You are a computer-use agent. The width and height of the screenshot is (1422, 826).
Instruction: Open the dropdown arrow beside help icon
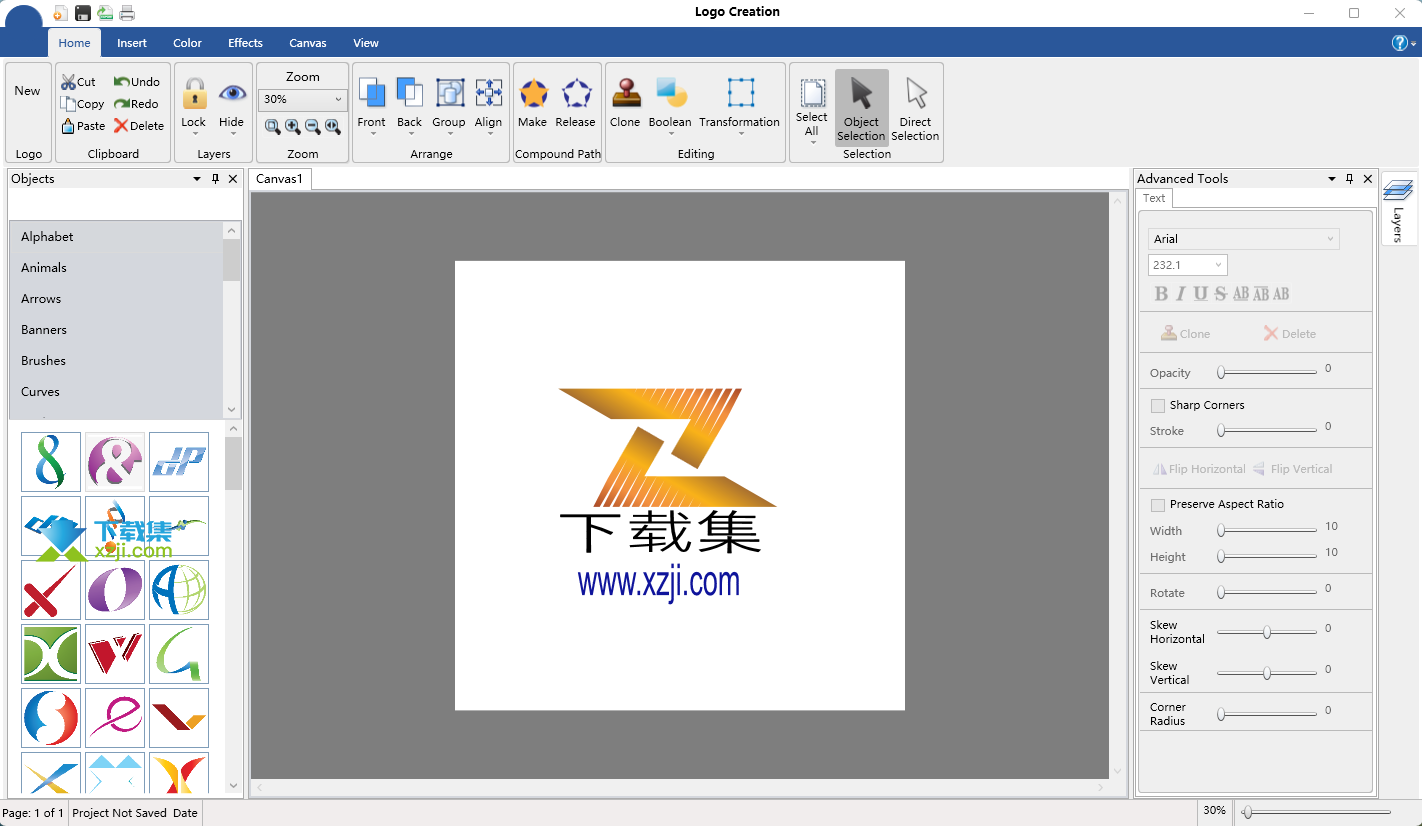1414,45
